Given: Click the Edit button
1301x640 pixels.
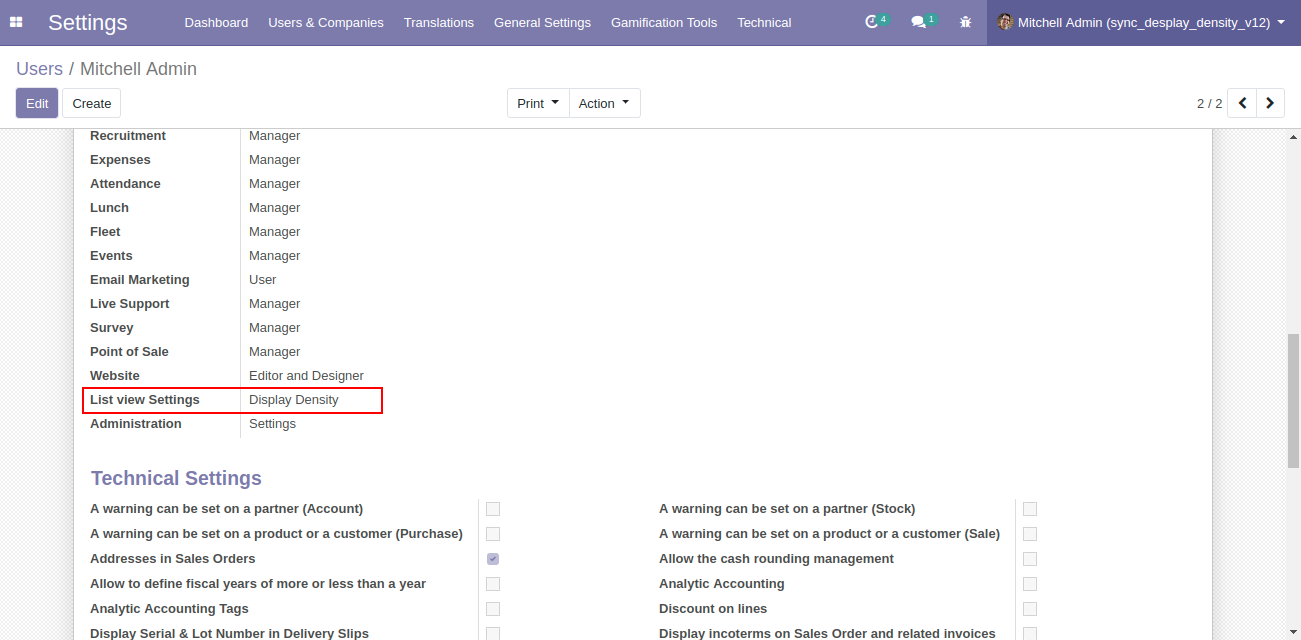Looking at the screenshot, I should pos(37,103).
